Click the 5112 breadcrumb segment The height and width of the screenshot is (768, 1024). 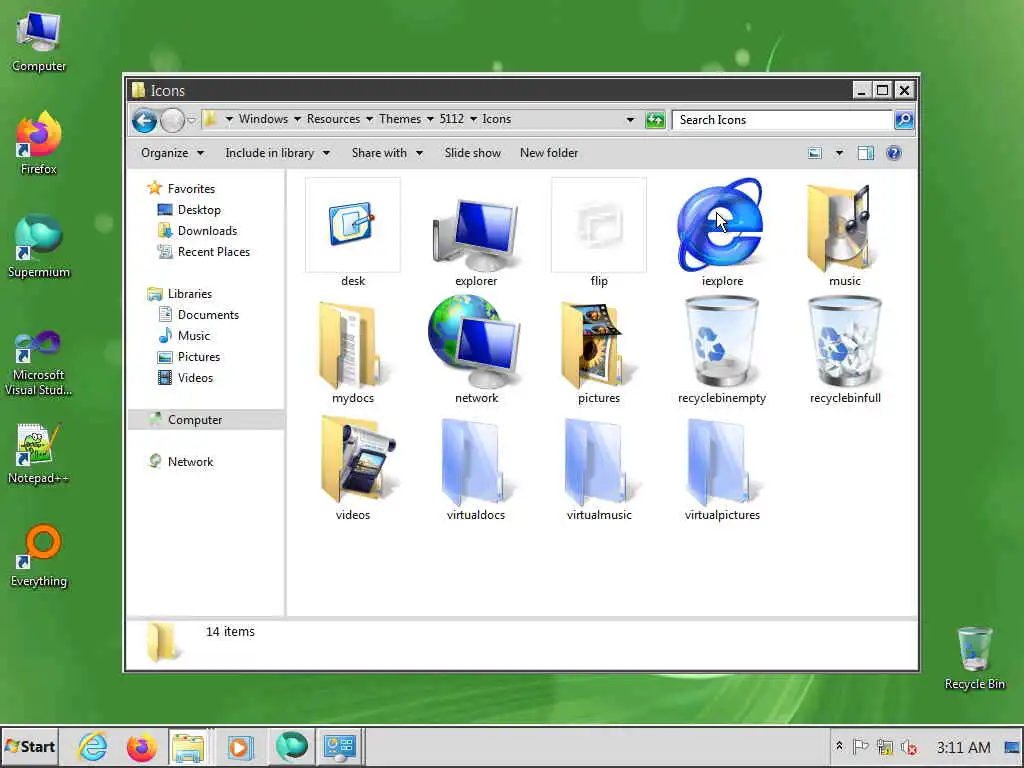[x=451, y=119]
